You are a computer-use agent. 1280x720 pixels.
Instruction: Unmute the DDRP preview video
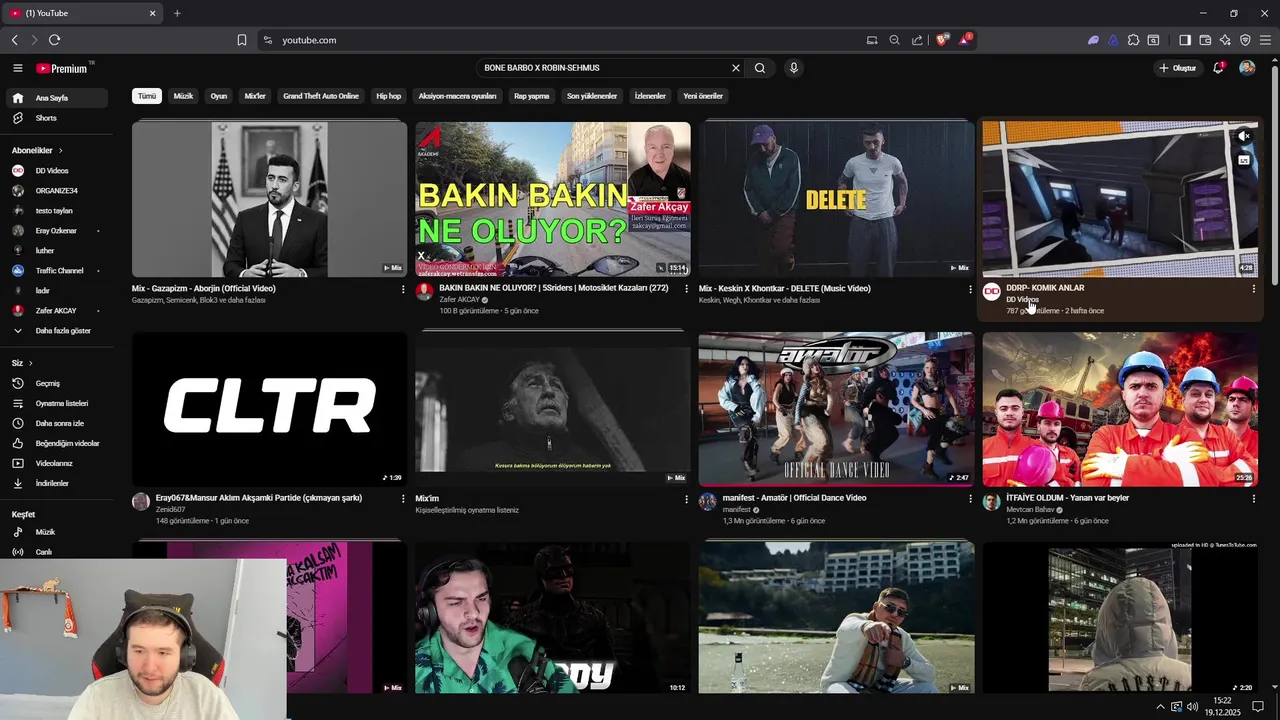click(1244, 136)
